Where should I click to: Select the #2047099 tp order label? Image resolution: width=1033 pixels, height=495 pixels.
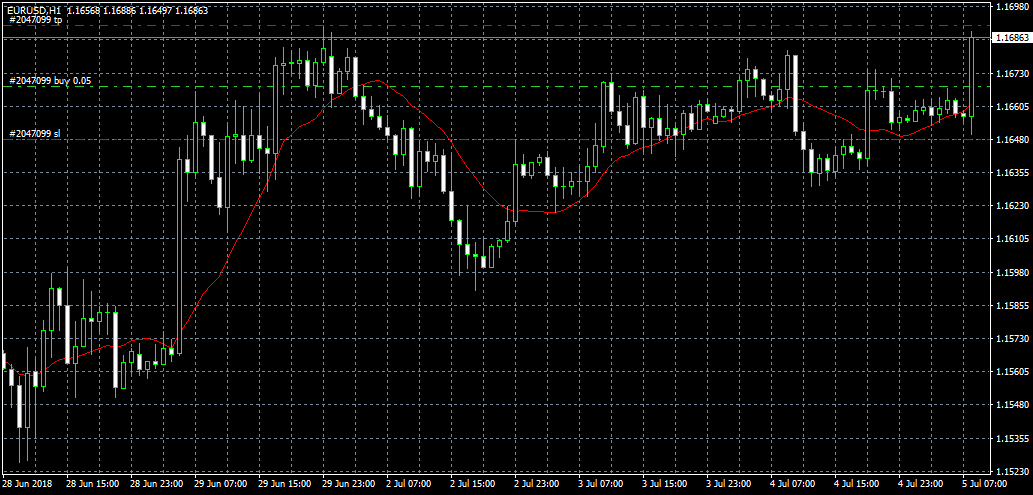[x=35, y=19]
